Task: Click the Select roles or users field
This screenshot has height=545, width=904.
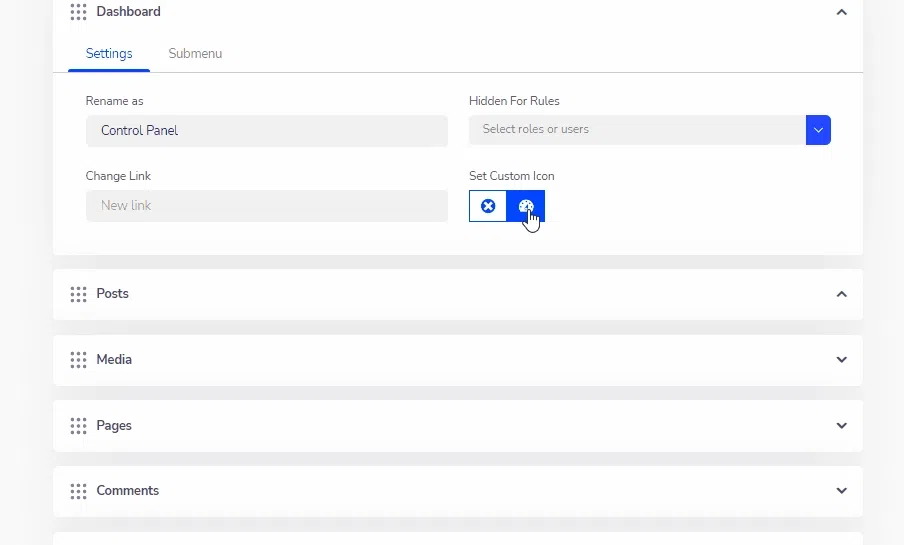Action: [637, 130]
